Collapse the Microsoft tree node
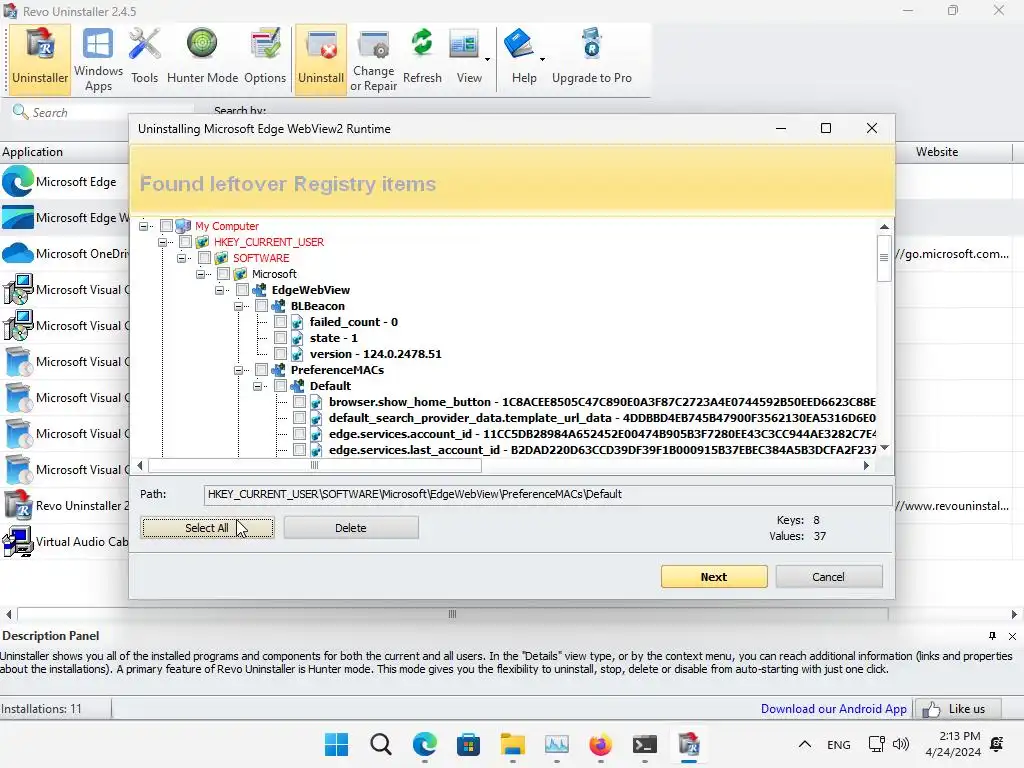1024x768 pixels. (x=200, y=274)
